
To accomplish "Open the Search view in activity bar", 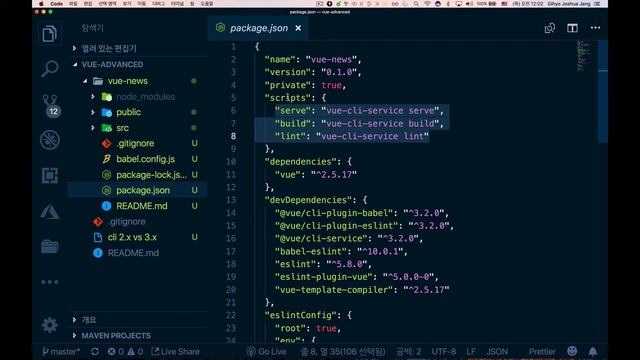I will [x=49, y=69].
